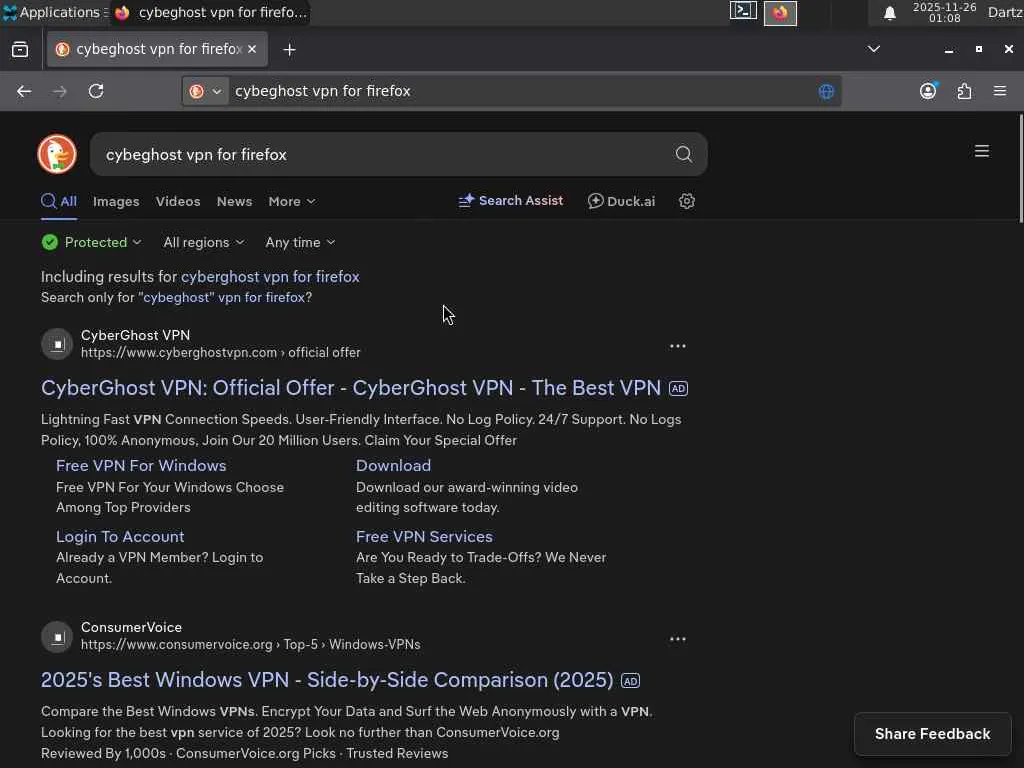Open the system notifications bell
Image resolution: width=1024 pixels, height=768 pixels.
point(889,13)
